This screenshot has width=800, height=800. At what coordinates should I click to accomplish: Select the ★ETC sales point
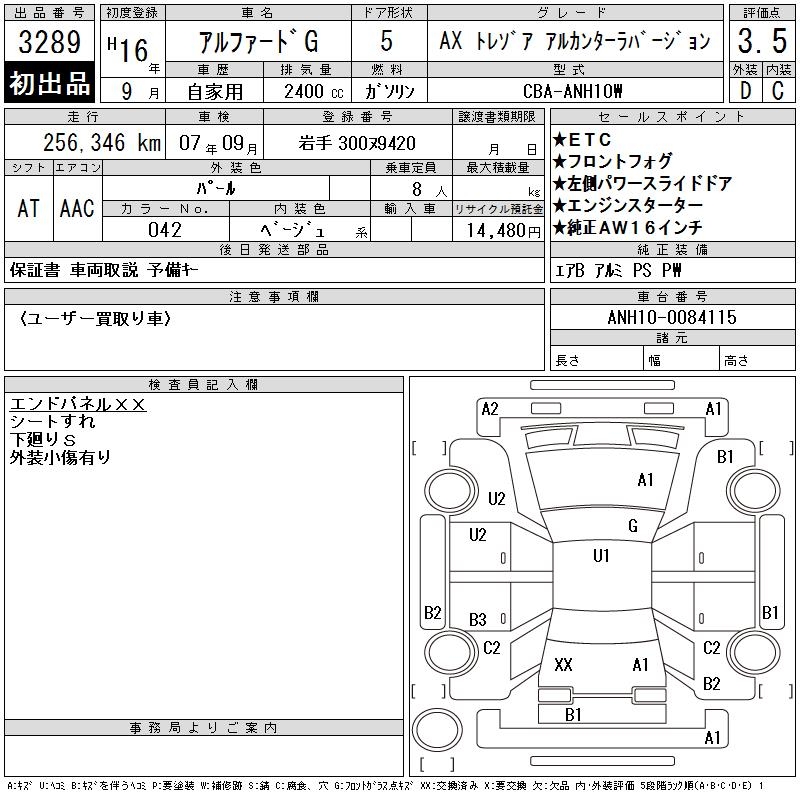click(x=582, y=139)
